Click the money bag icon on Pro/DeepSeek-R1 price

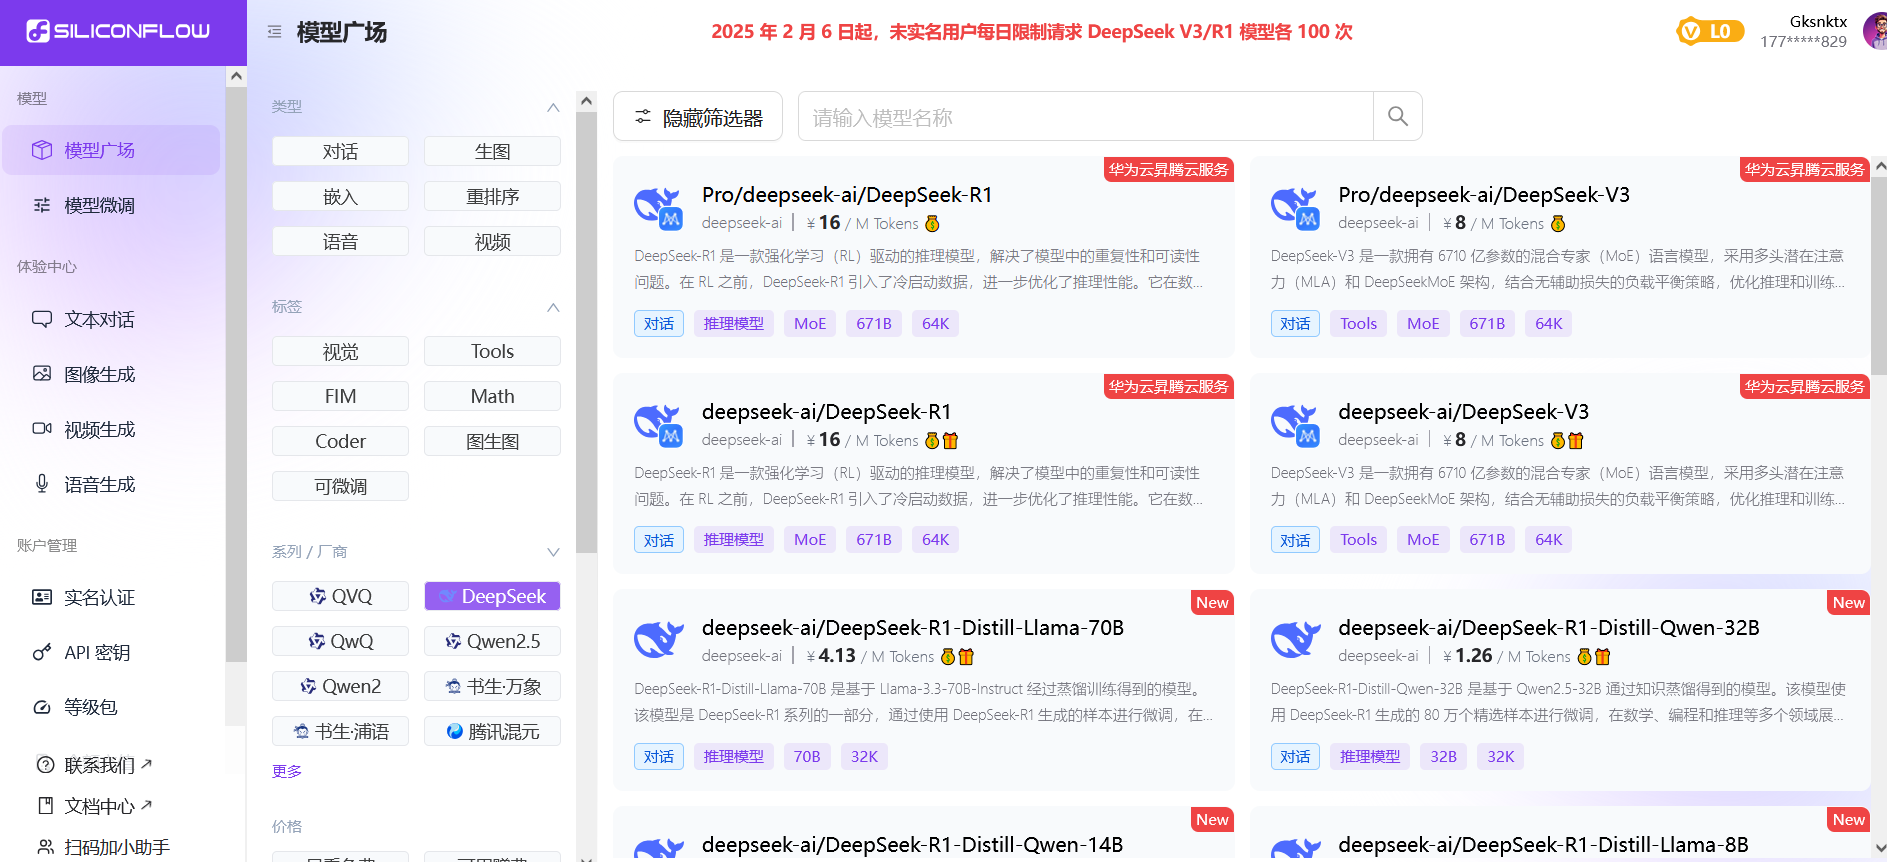[932, 223]
